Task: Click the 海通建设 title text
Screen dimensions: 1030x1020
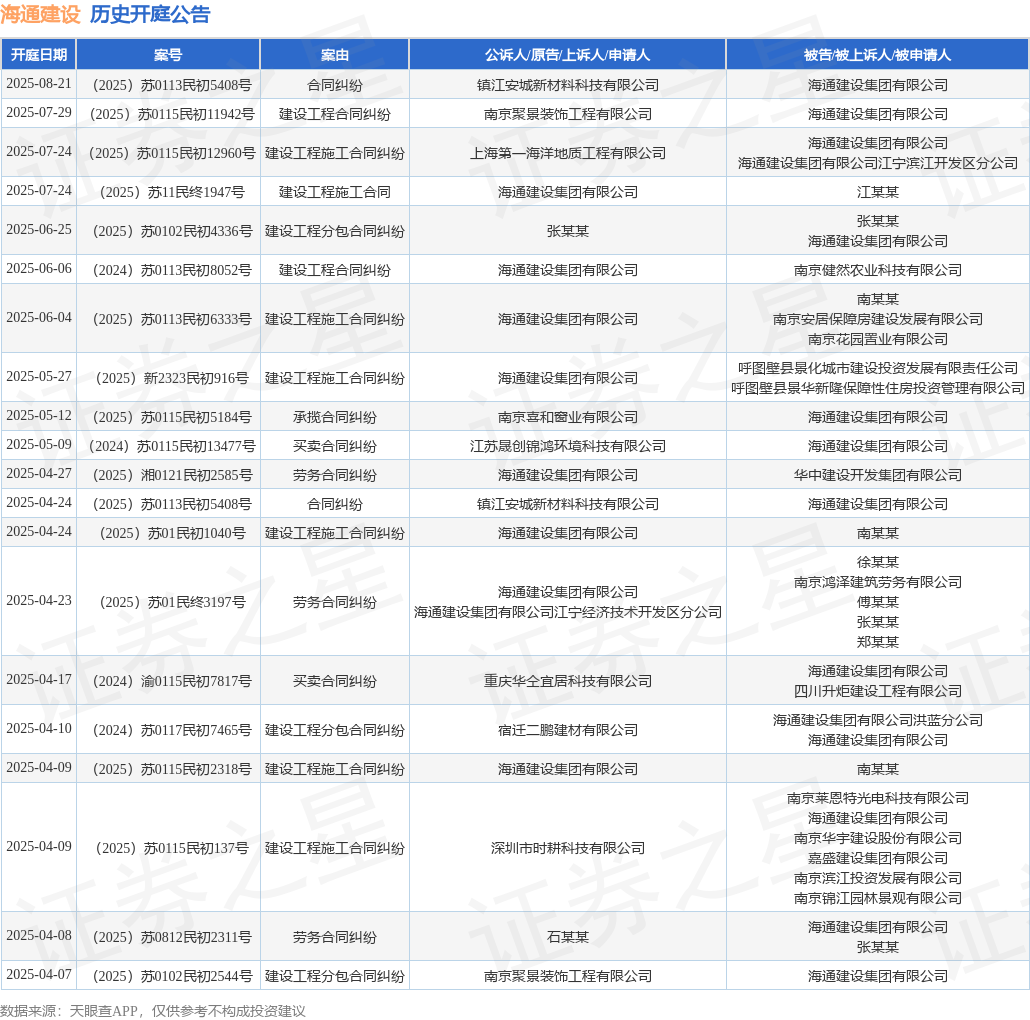Action: pos(40,14)
